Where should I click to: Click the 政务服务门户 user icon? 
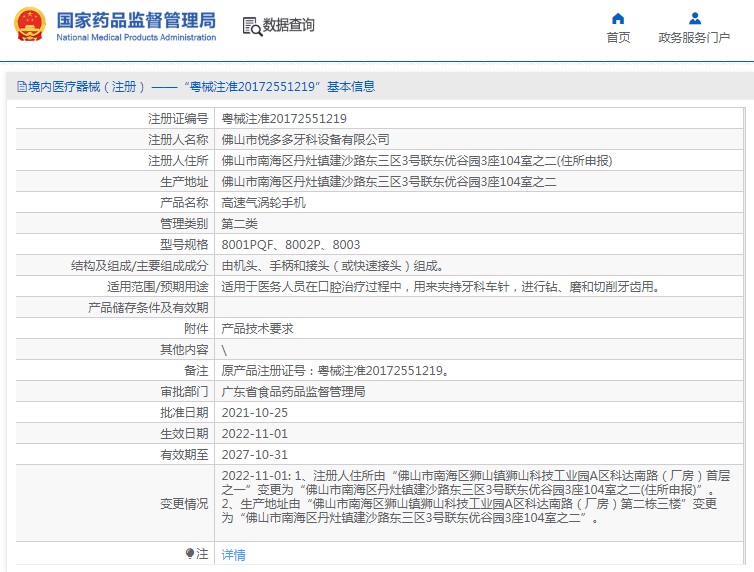[x=694, y=19]
